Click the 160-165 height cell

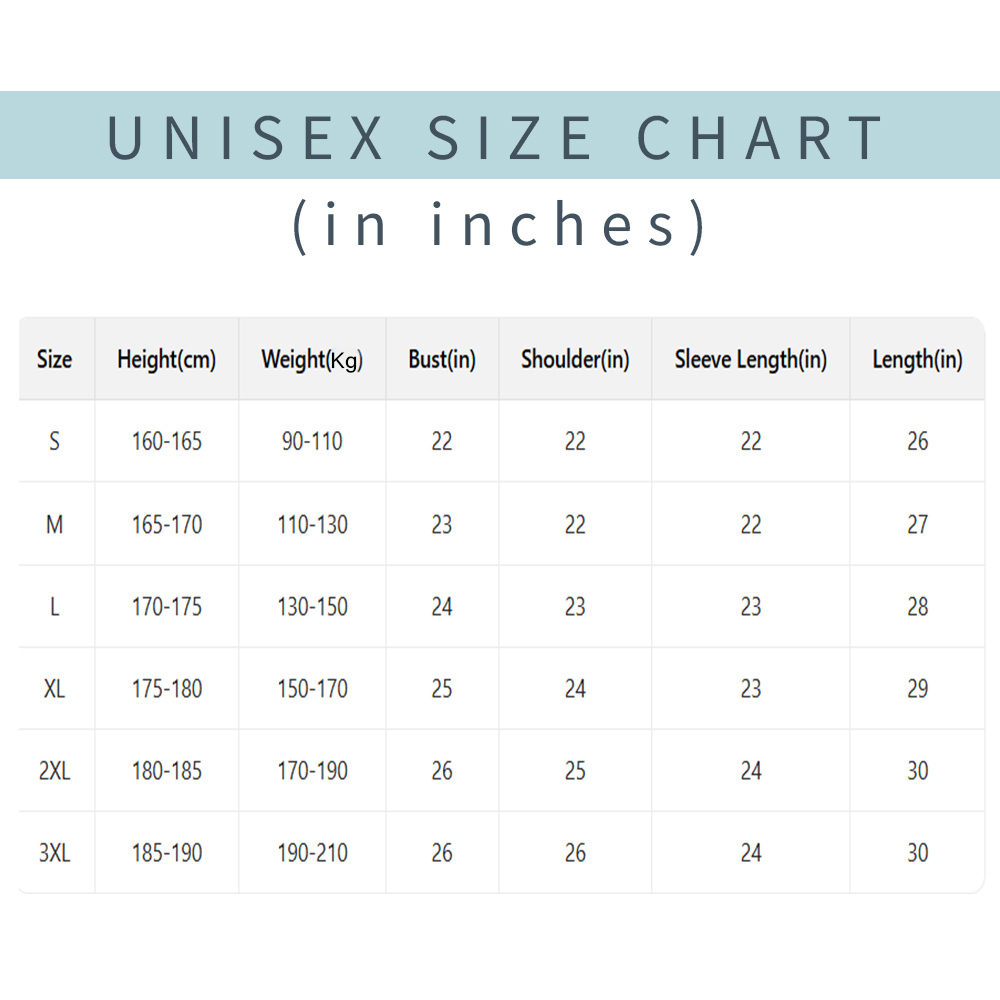coord(166,441)
